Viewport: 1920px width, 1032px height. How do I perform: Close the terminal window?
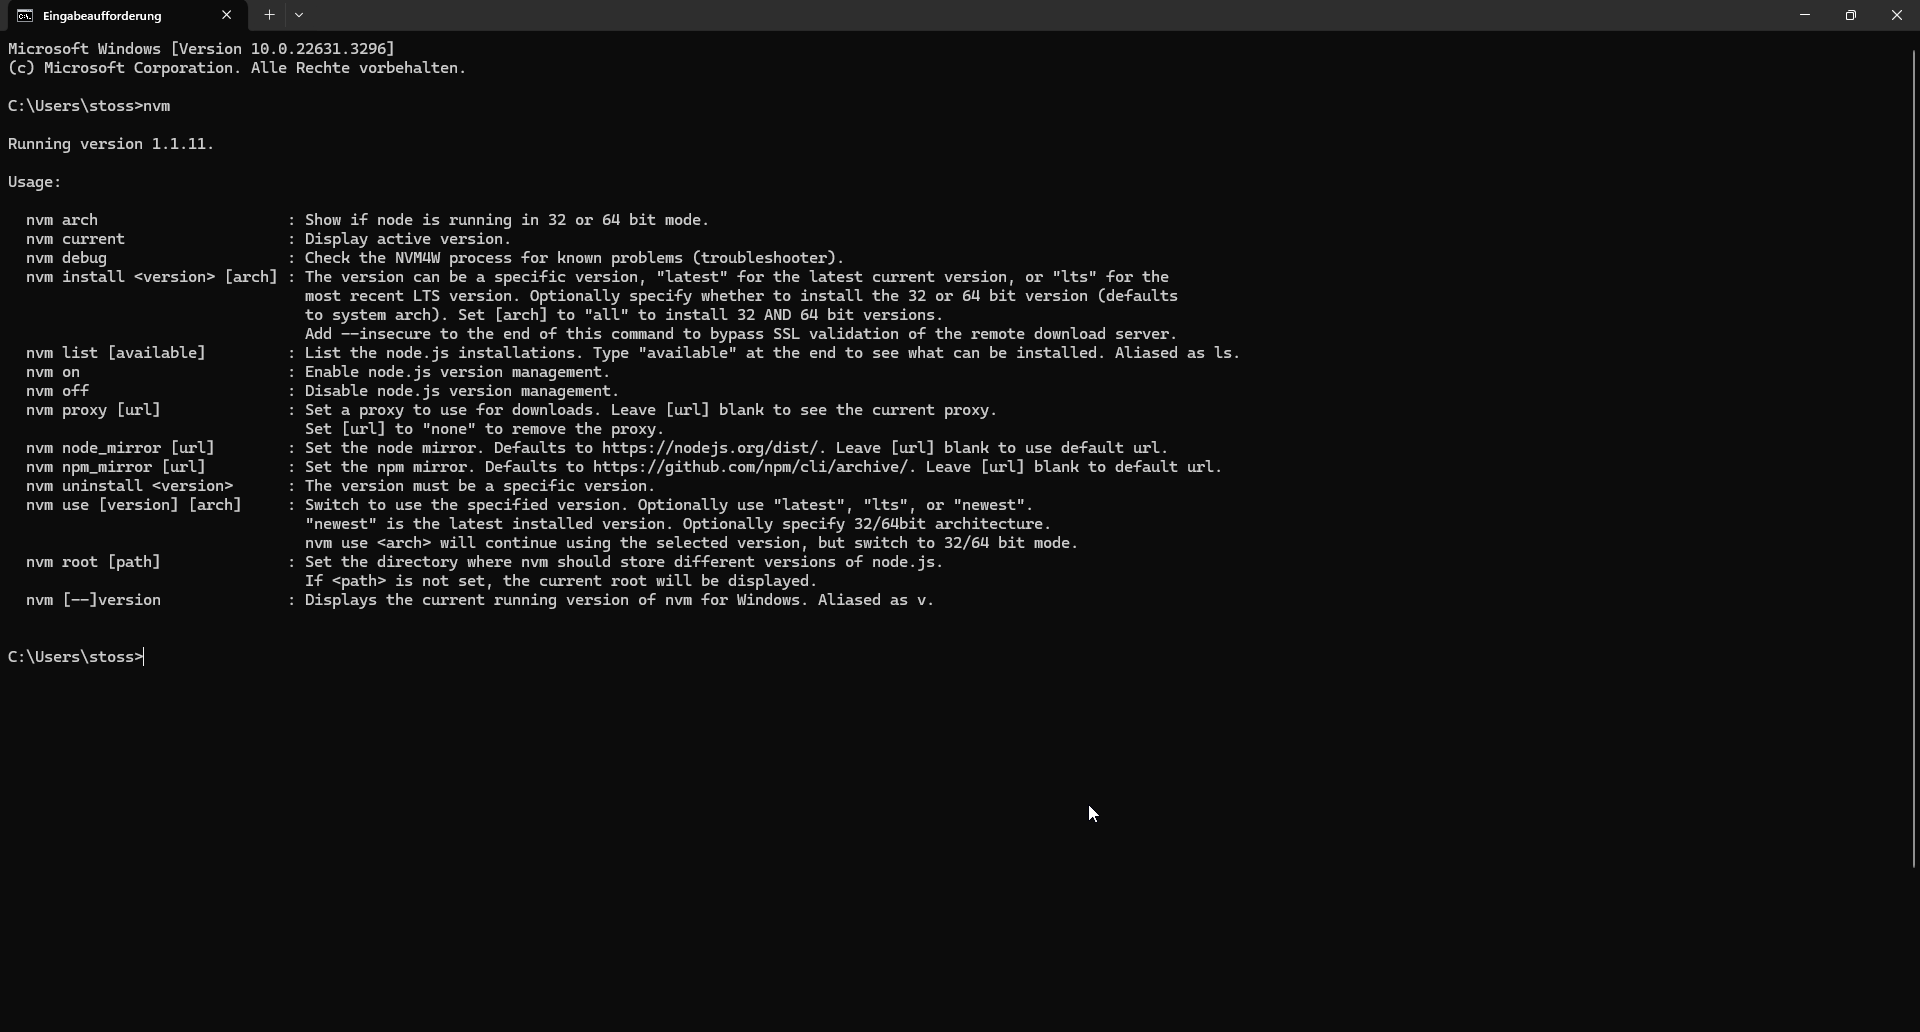pos(1896,15)
